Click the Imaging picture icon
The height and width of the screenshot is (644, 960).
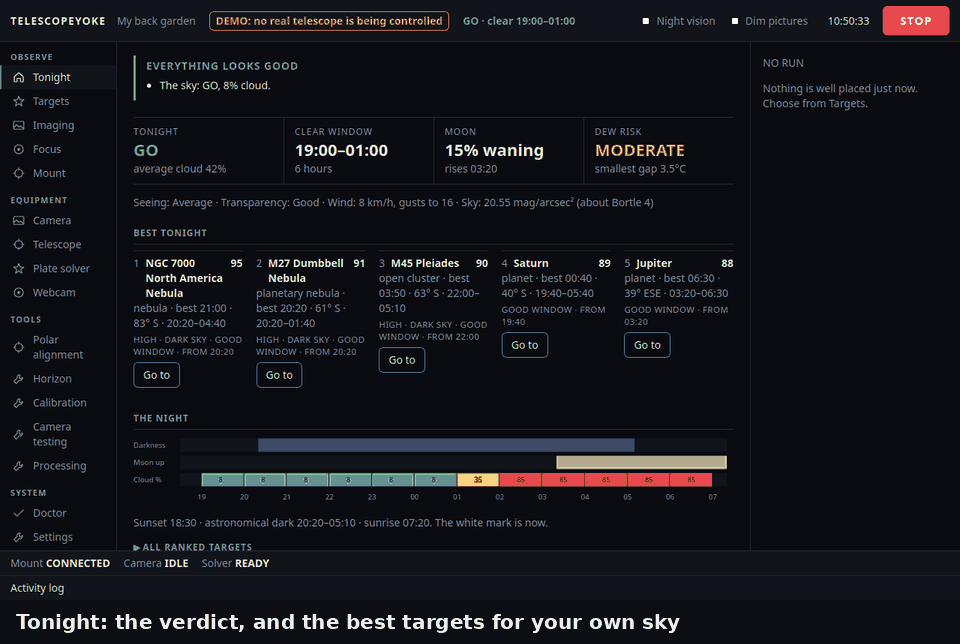pyautogui.click(x=19, y=125)
